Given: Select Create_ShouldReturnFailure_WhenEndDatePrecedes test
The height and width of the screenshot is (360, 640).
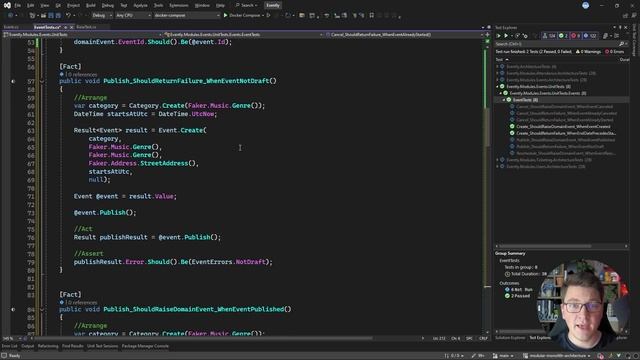Looking at the screenshot, I should point(566,133).
